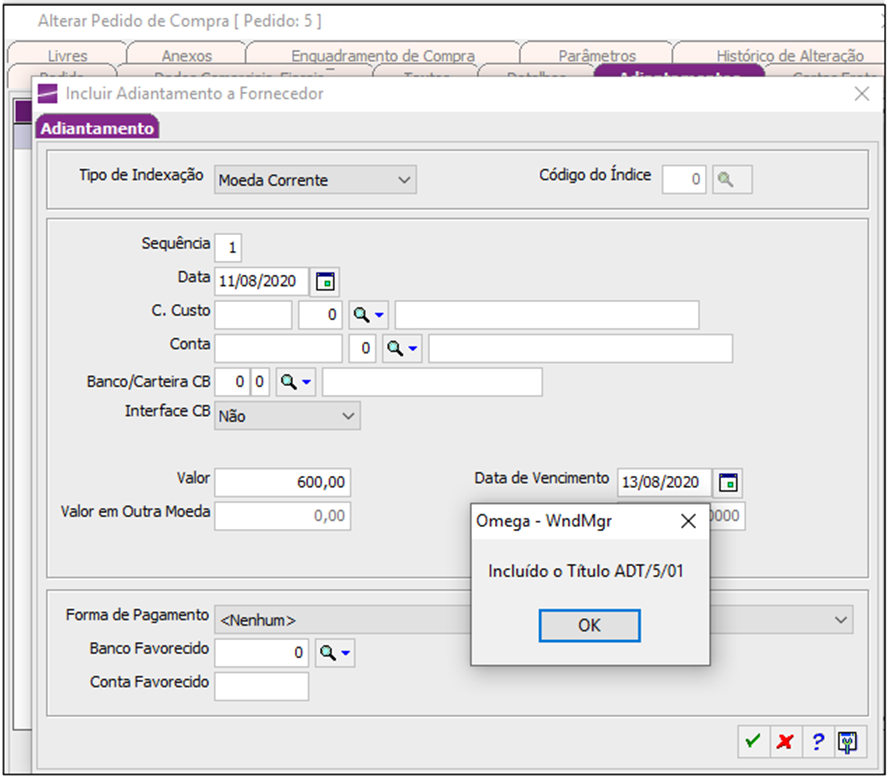Search C. Custo with magnifier icon
The height and width of the screenshot is (778, 890).
(x=368, y=314)
